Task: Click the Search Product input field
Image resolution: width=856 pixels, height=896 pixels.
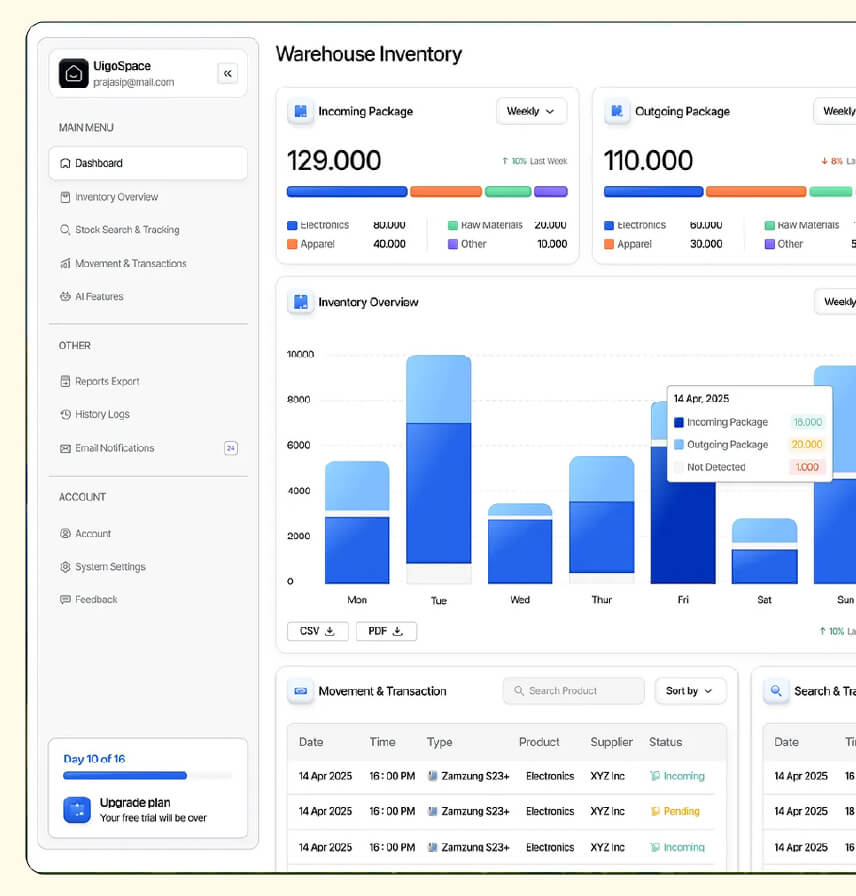Action: coord(573,691)
